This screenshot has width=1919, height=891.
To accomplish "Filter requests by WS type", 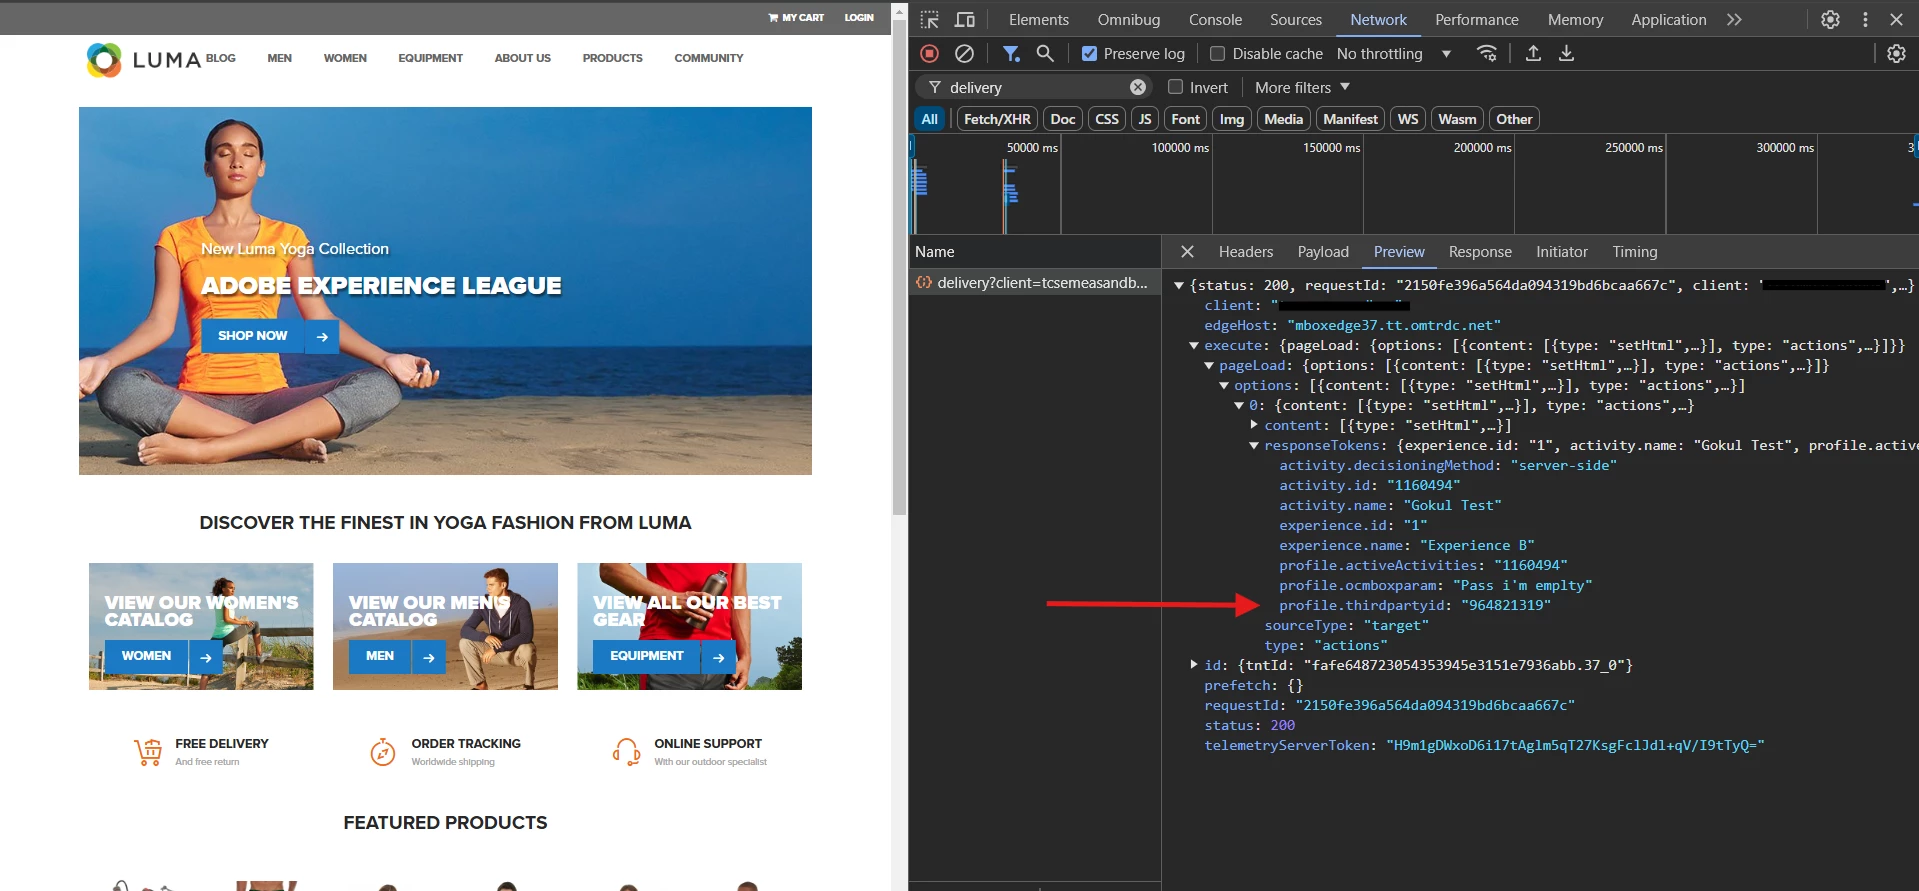I will tap(1408, 119).
